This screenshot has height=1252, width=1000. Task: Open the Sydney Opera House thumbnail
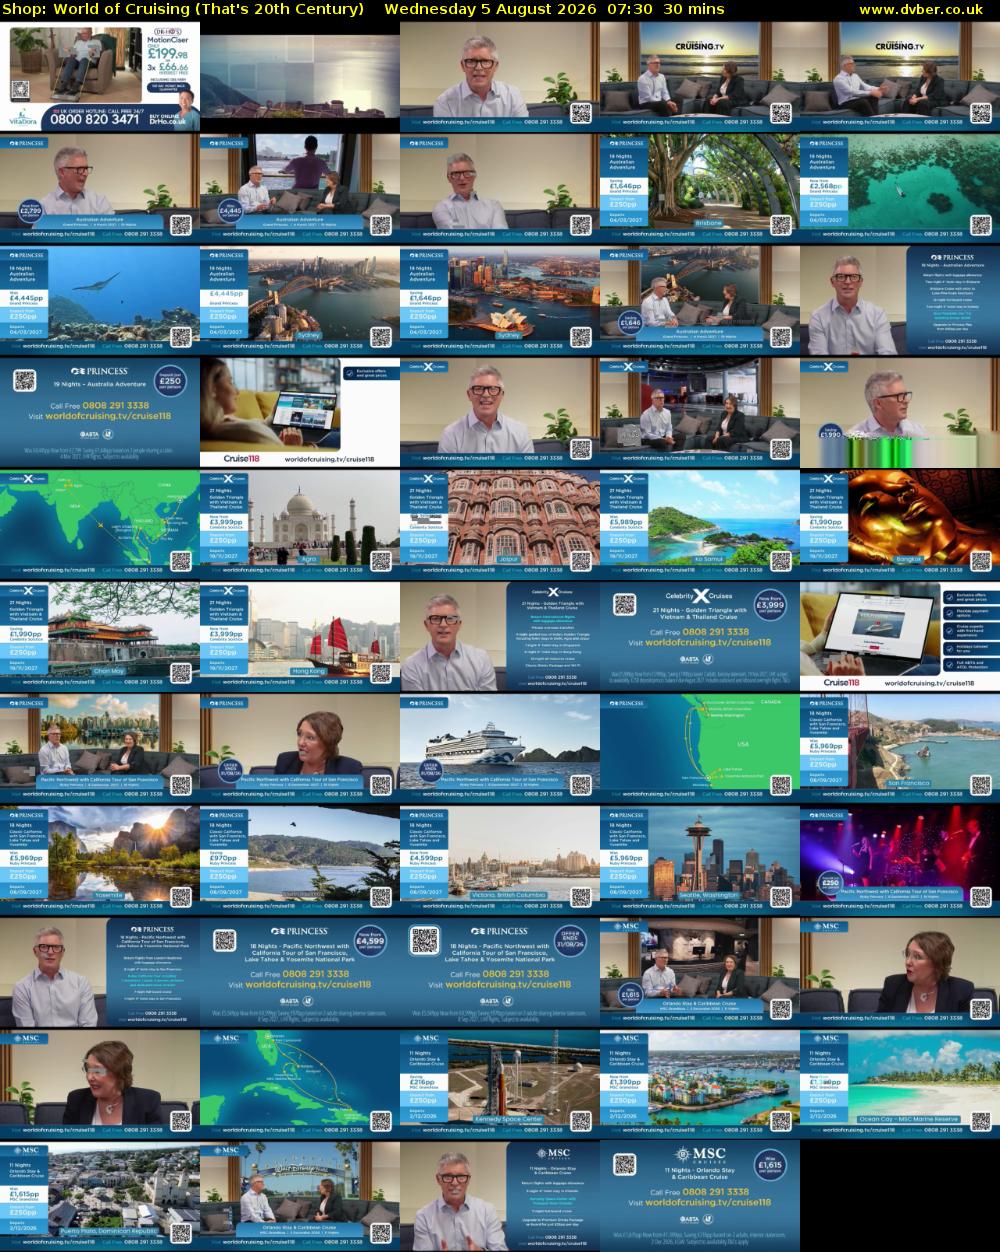coord(500,300)
